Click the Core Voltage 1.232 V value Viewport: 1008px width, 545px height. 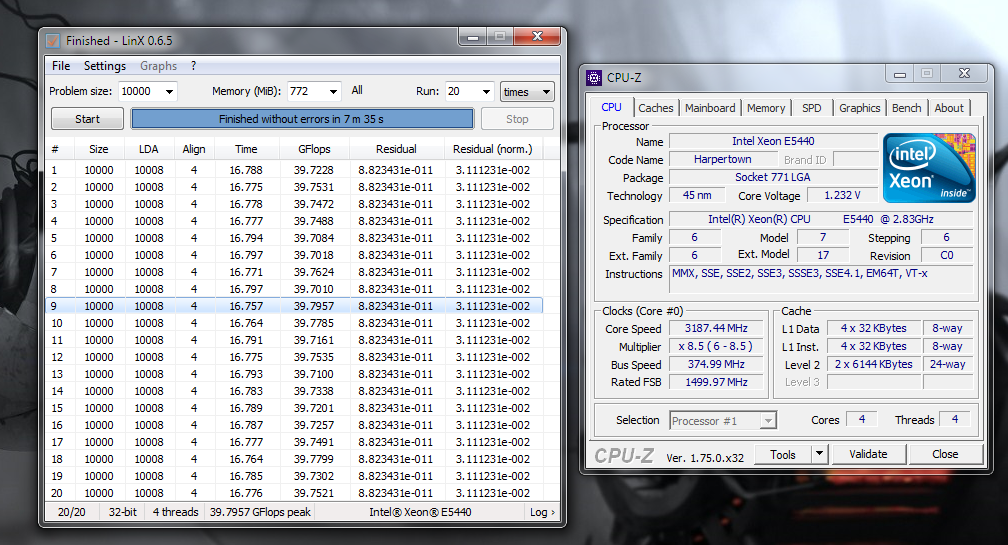tap(842, 195)
